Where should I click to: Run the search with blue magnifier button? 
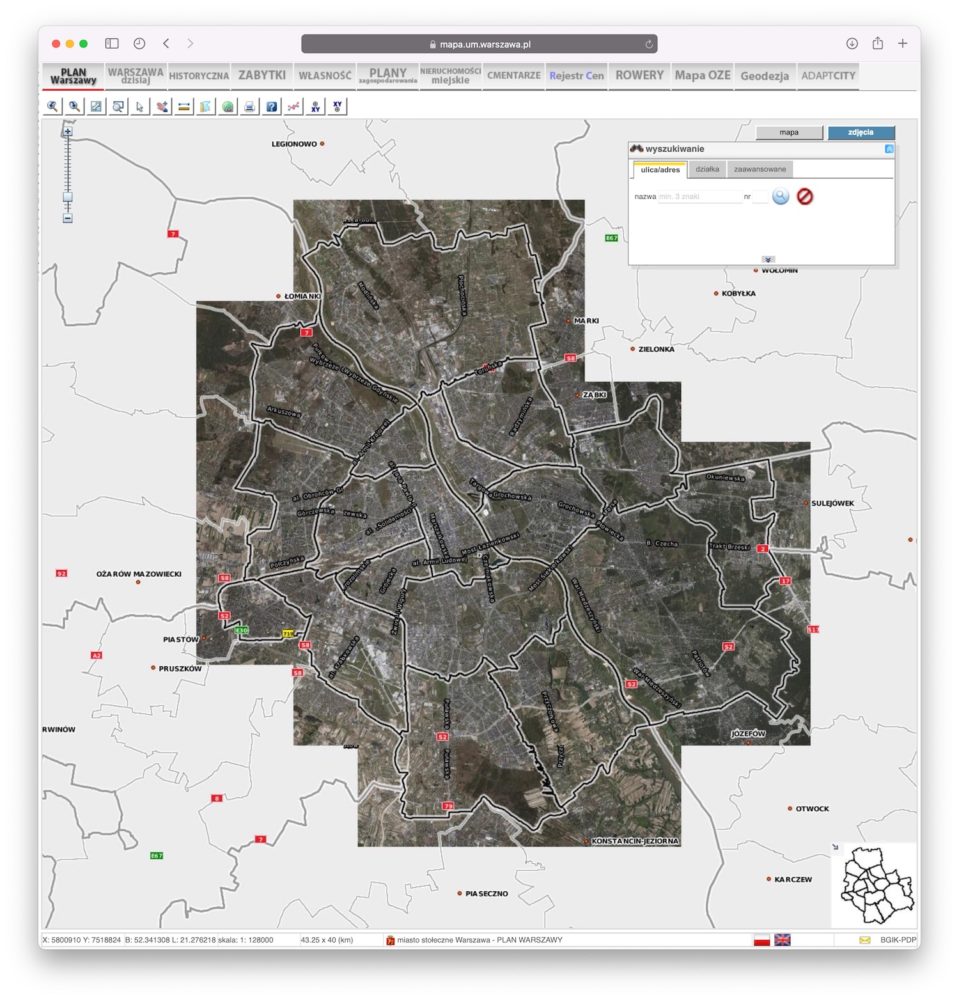tap(780, 196)
